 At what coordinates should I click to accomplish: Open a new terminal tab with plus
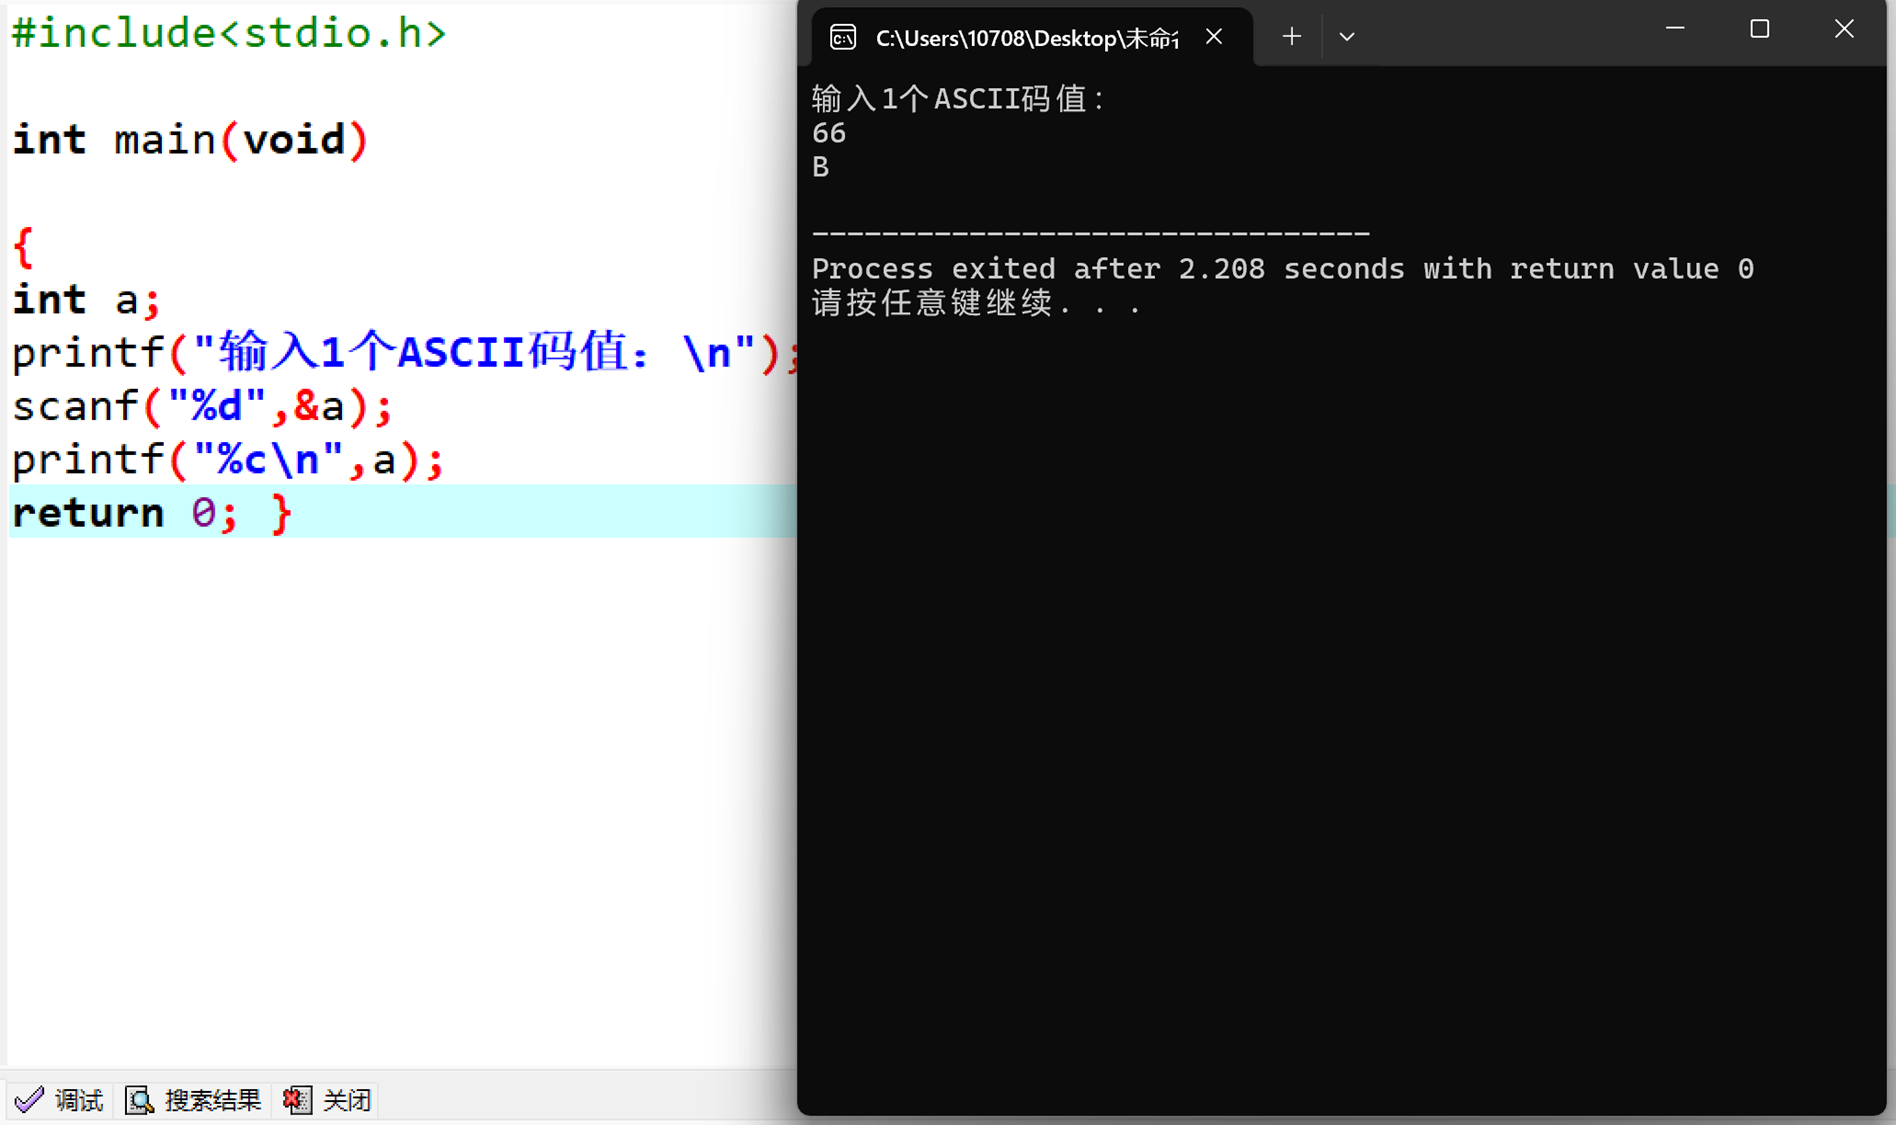click(x=1292, y=37)
